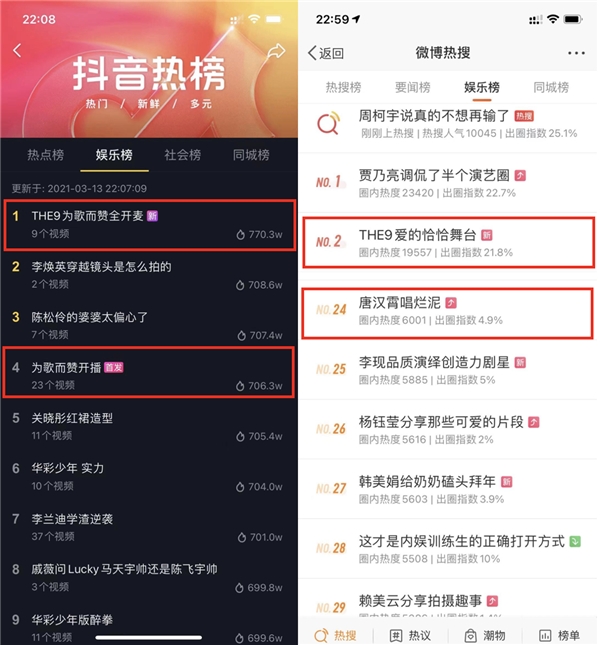Switch to the 热搜榜 tab in Weibo
Image resolution: width=600 pixels, height=645 pixels.
coord(343,87)
